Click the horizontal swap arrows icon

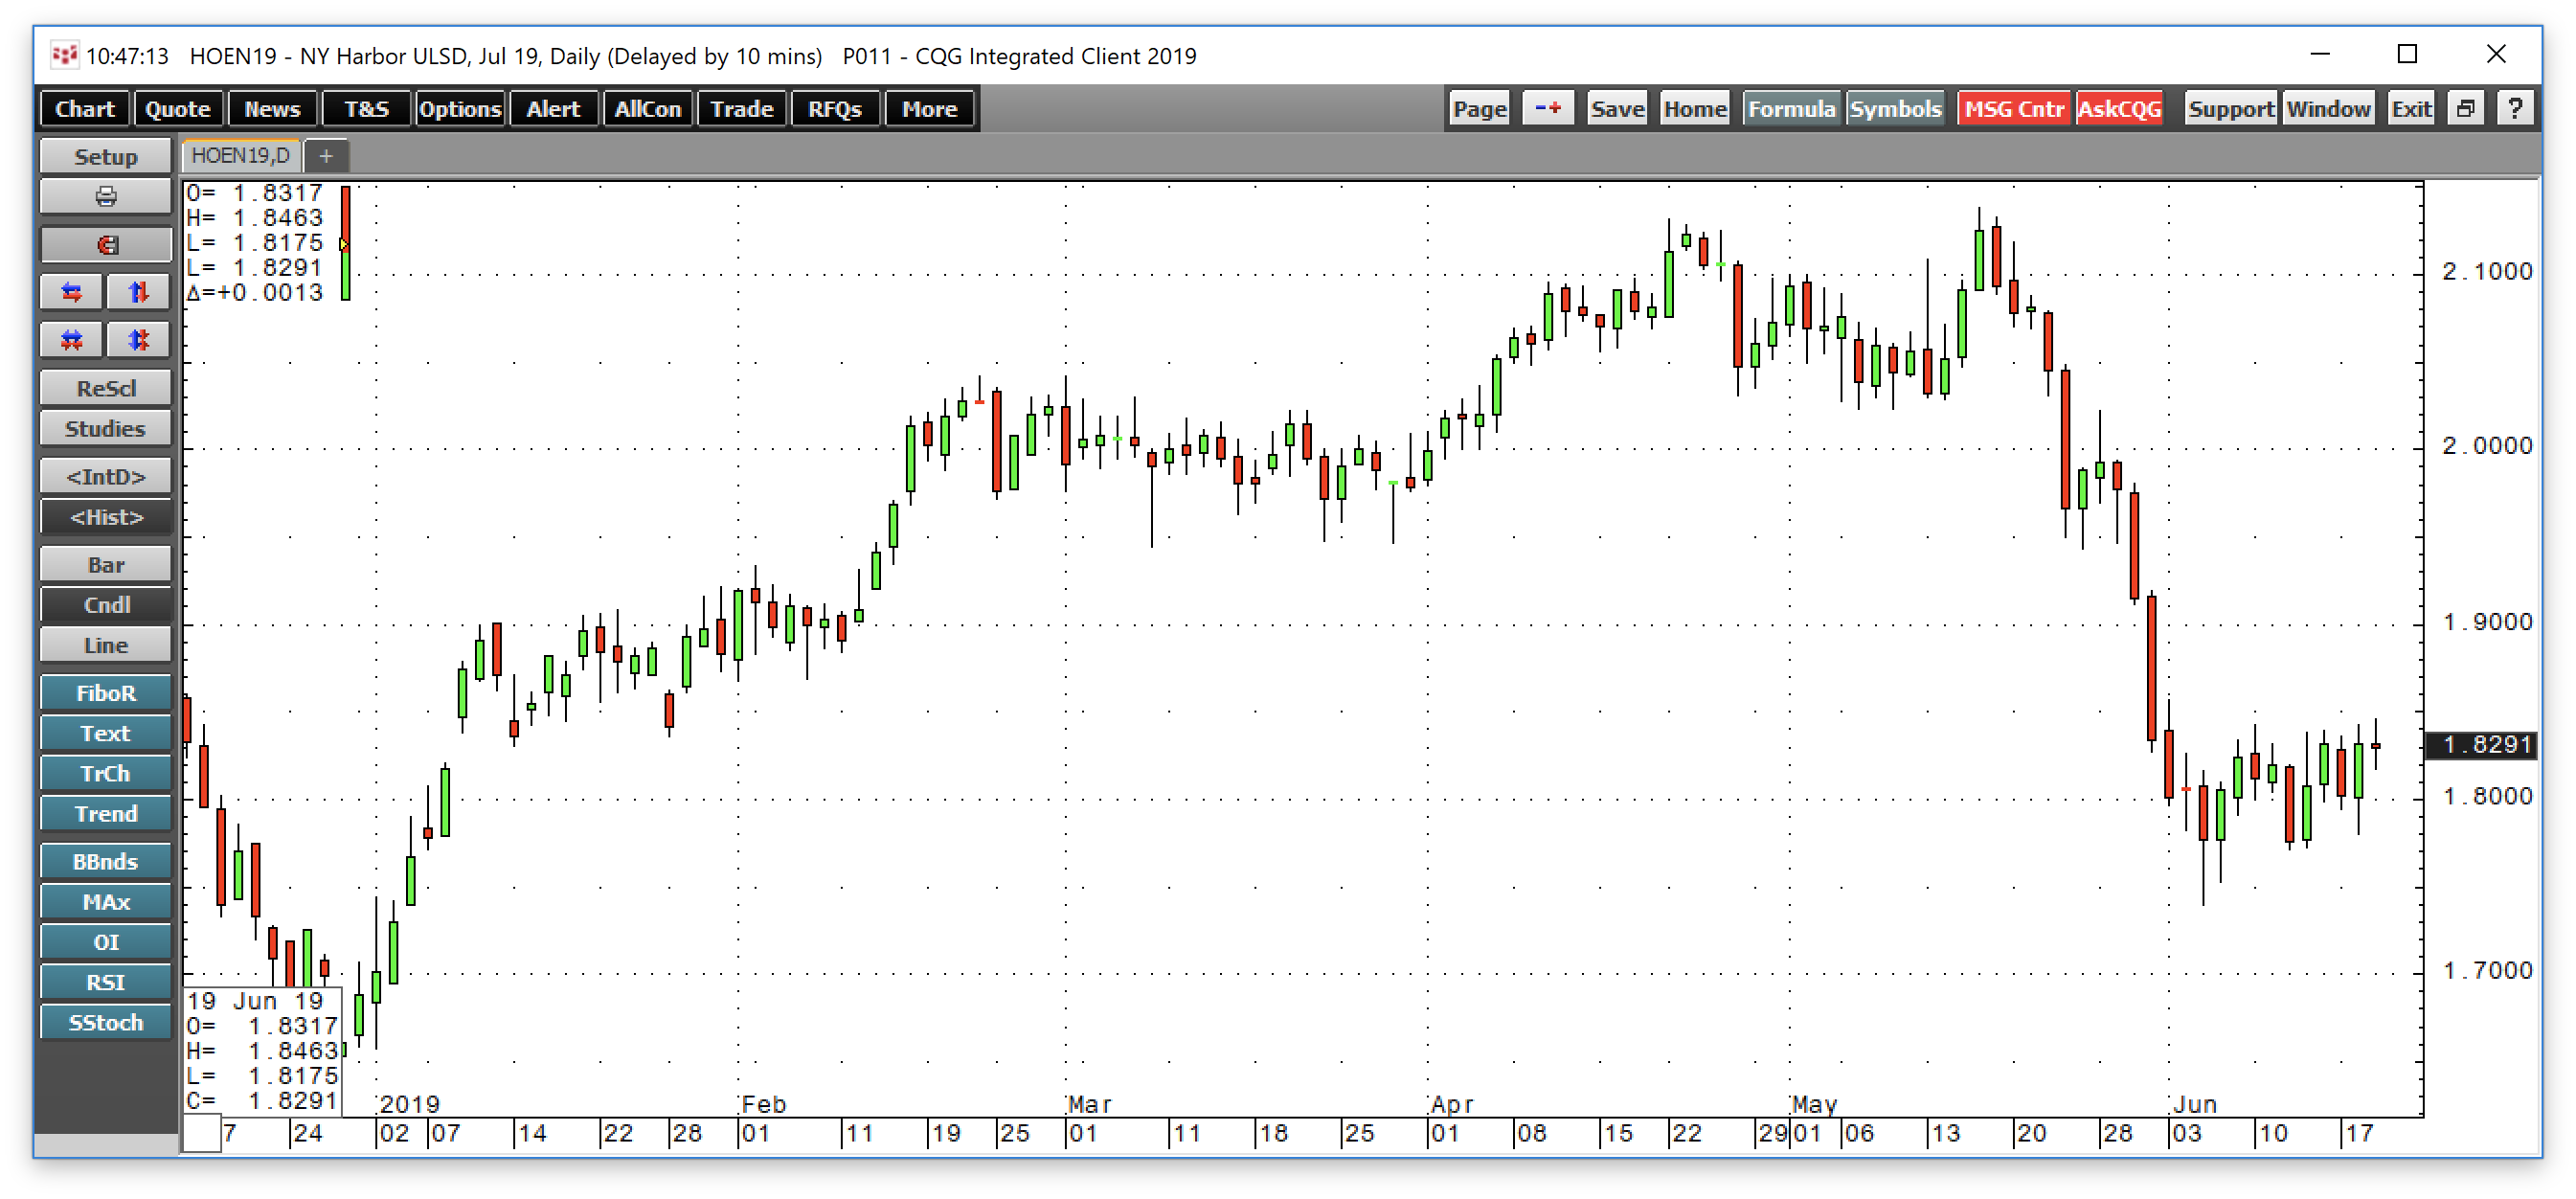pyautogui.click(x=71, y=292)
